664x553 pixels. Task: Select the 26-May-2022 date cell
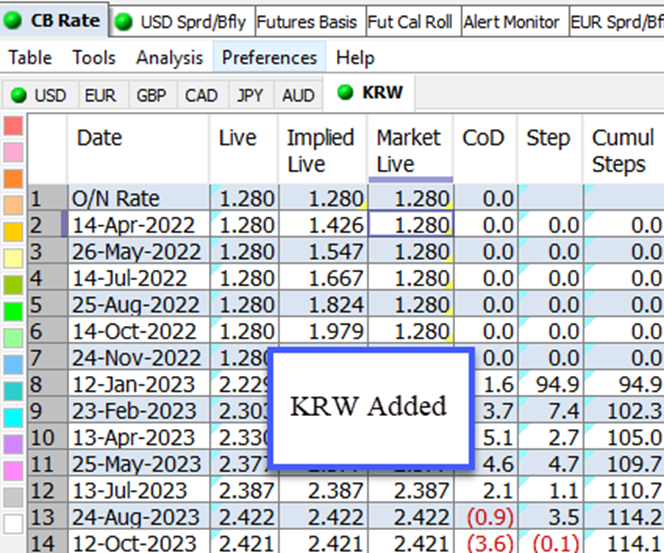pyautogui.click(x=139, y=252)
